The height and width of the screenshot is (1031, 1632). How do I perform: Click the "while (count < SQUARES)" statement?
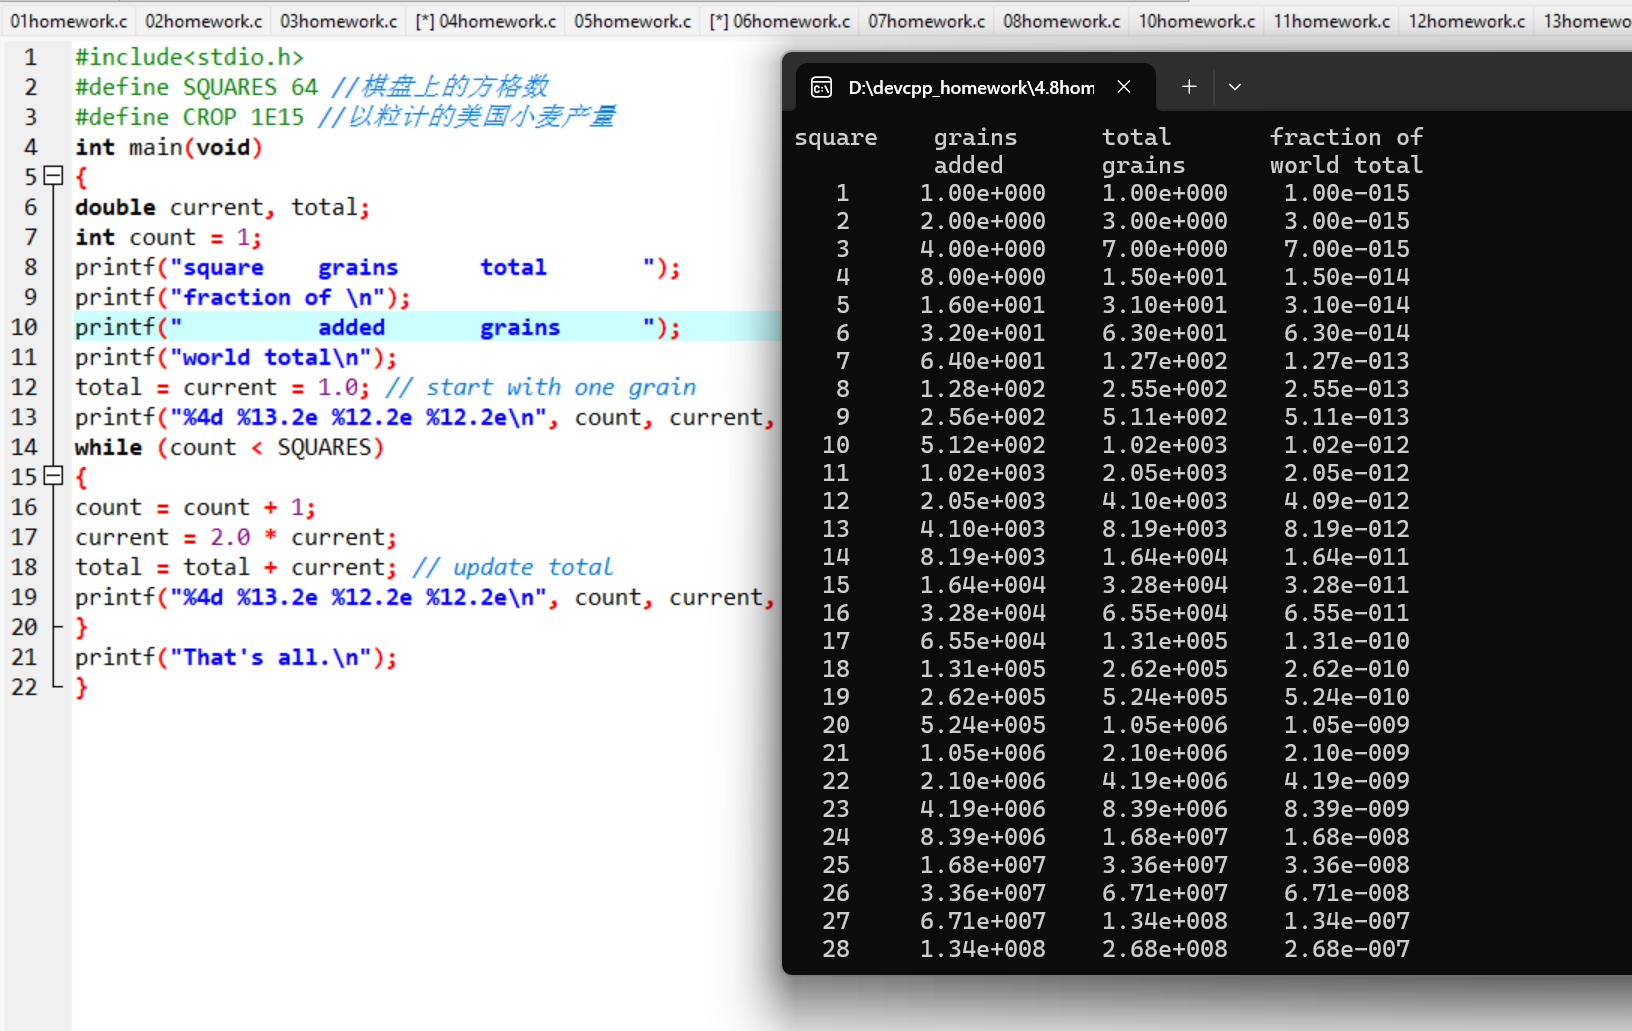[229, 447]
